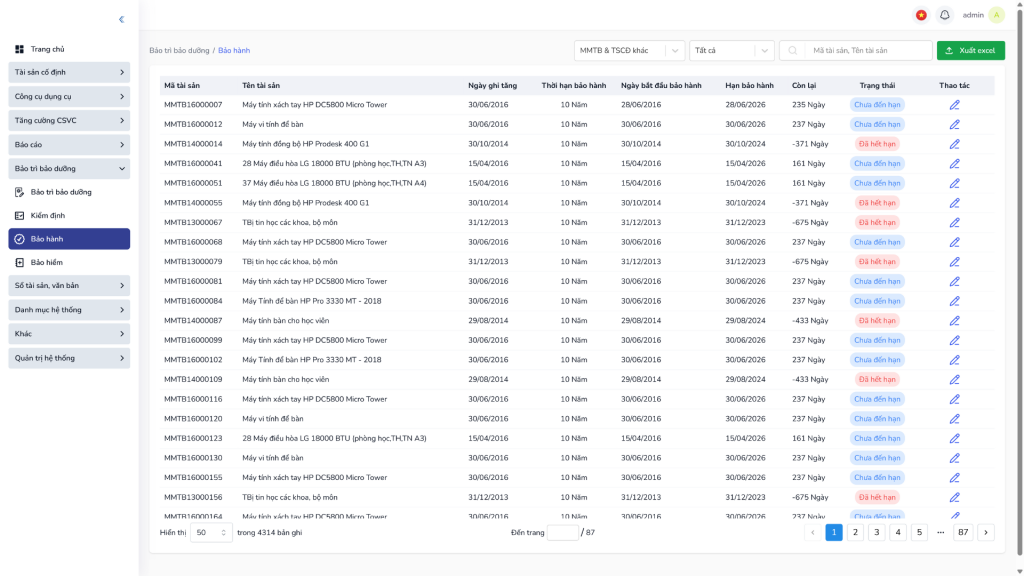Open the page size selector showing 50
This screenshot has width=1024, height=576.
tap(211, 533)
